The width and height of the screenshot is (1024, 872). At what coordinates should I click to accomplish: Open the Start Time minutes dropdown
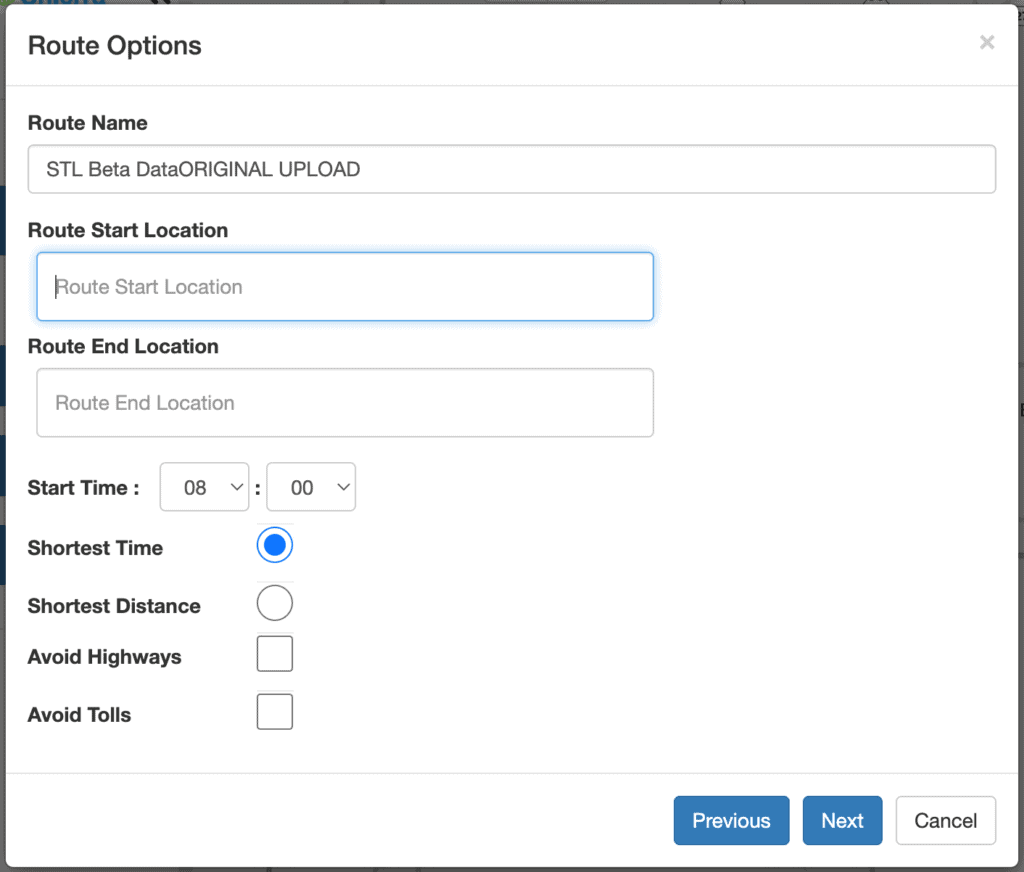coord(311,487)
